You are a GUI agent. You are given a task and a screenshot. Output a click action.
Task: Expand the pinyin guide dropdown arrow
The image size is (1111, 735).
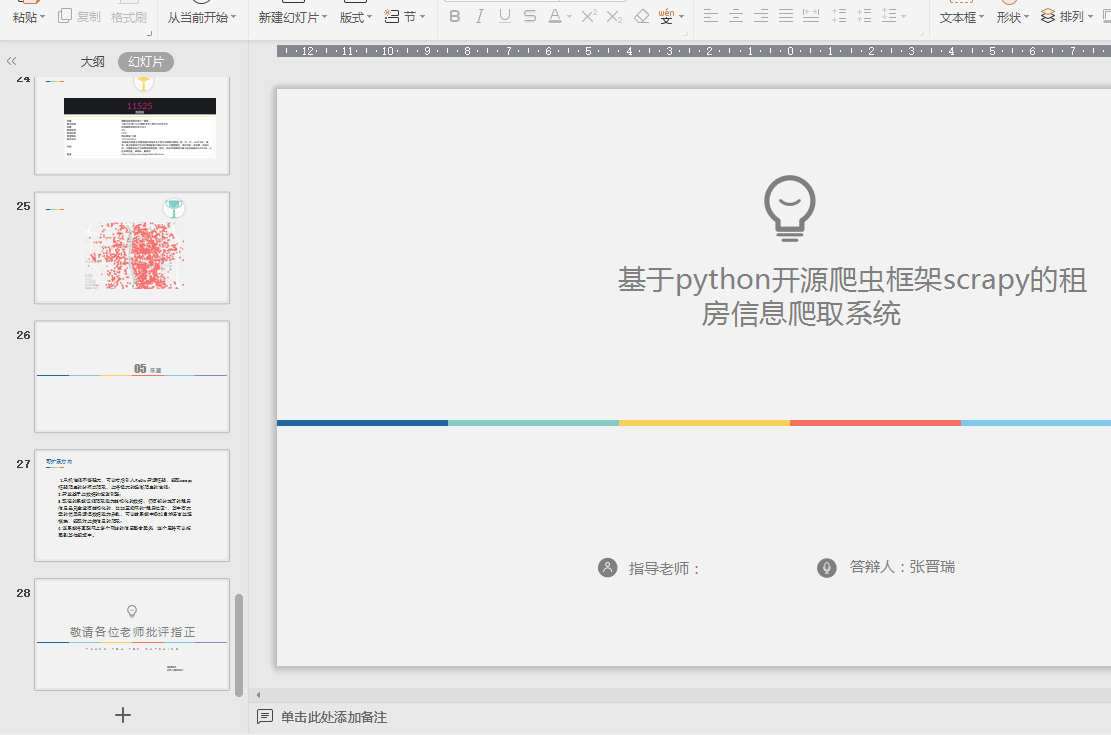[x=682, y=17]
